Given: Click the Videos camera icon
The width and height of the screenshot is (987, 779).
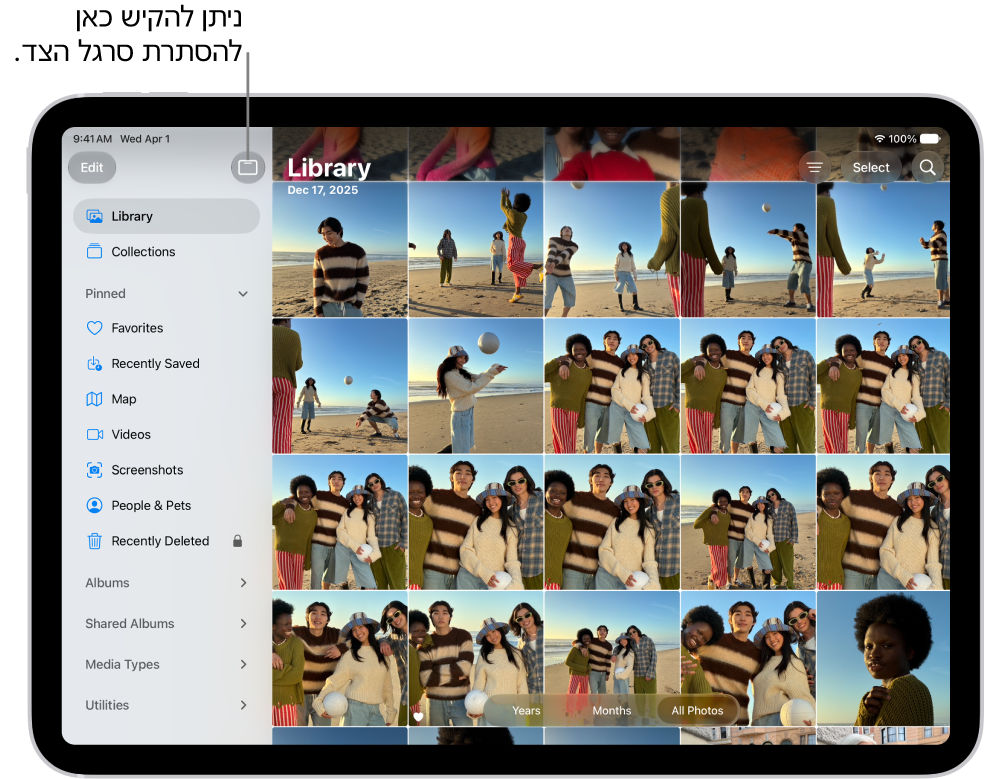Looking at the screenshot, I should point(94,434).
